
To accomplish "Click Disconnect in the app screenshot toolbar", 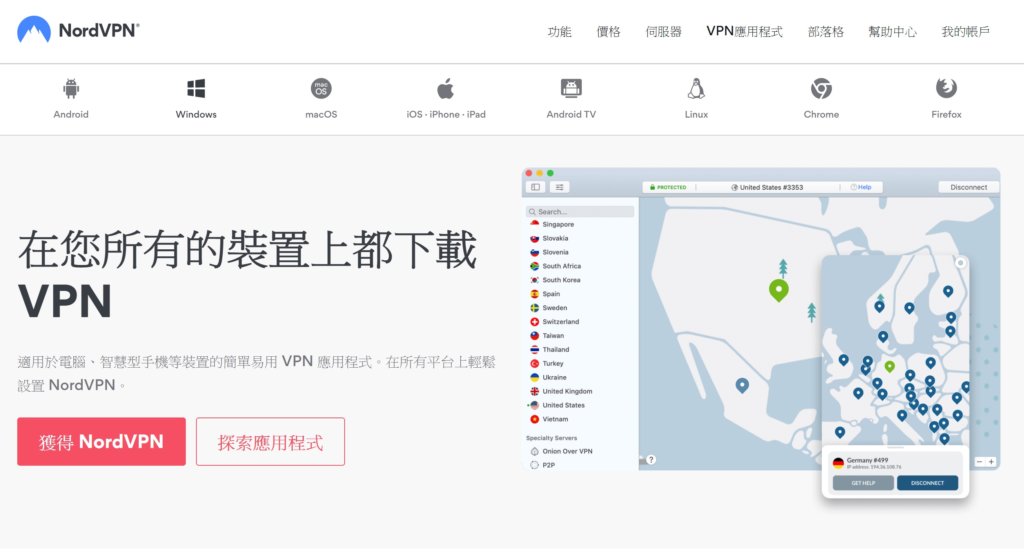I will [968, 187].
